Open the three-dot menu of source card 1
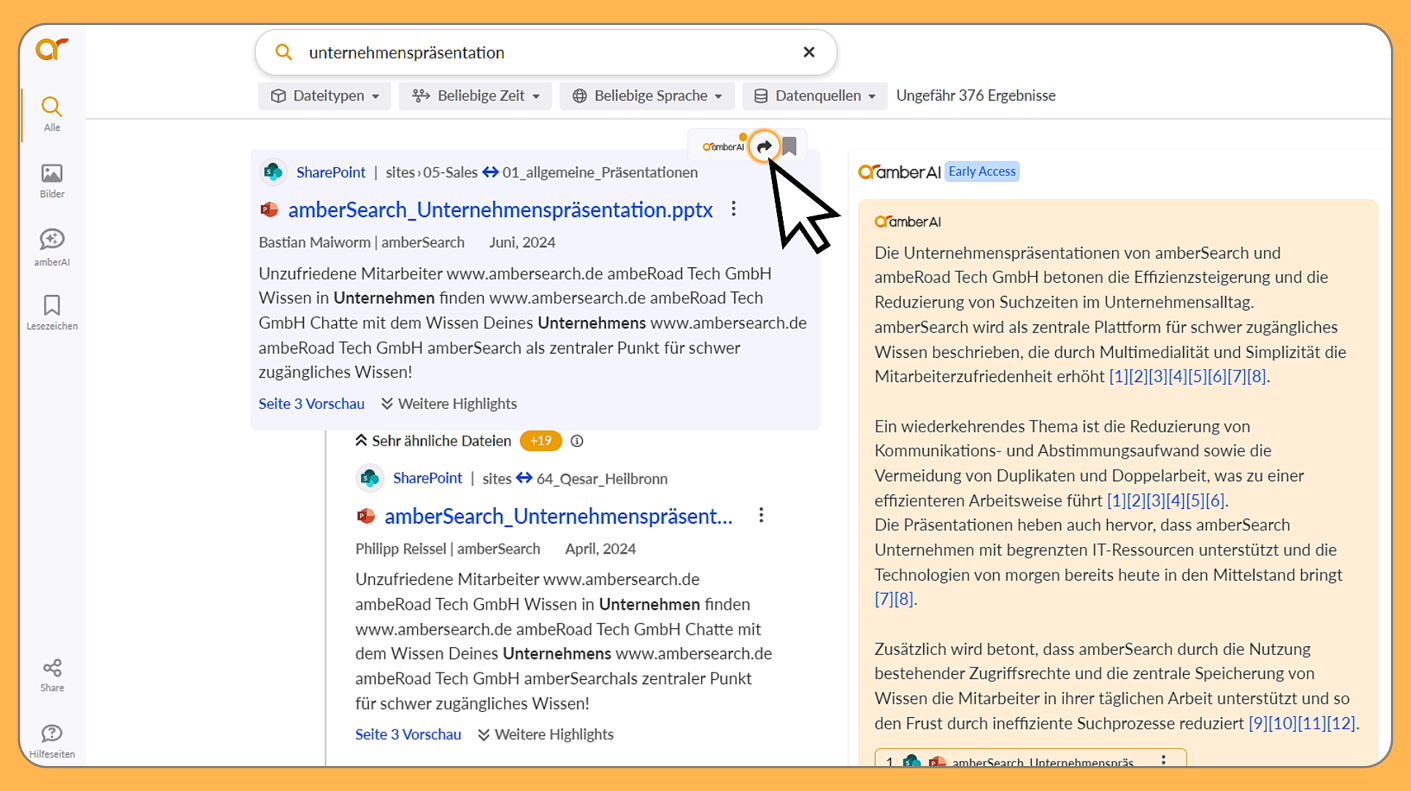 [1163, 761]
